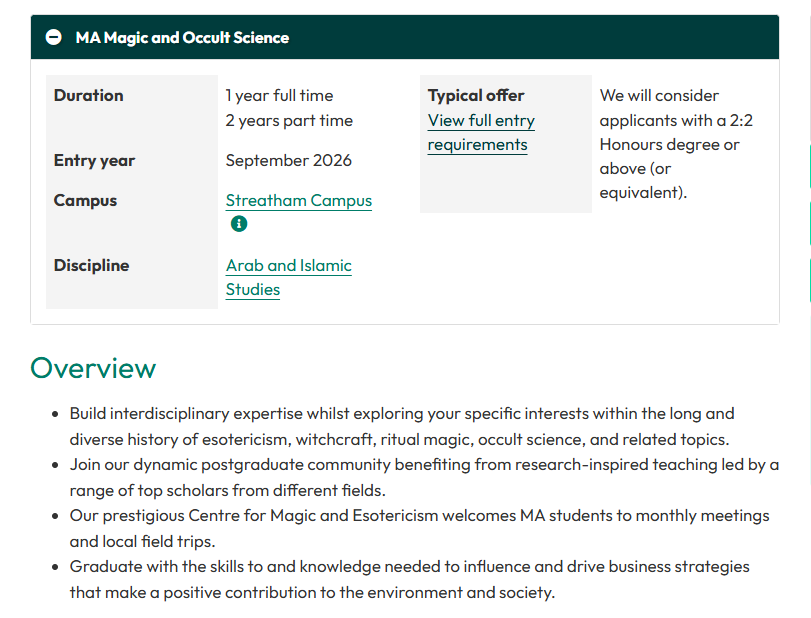Image resolution: width=811 pixels, height=618 pixels.
Task: Click the September 2026 entry year value
Action: [x=288, y=161]
